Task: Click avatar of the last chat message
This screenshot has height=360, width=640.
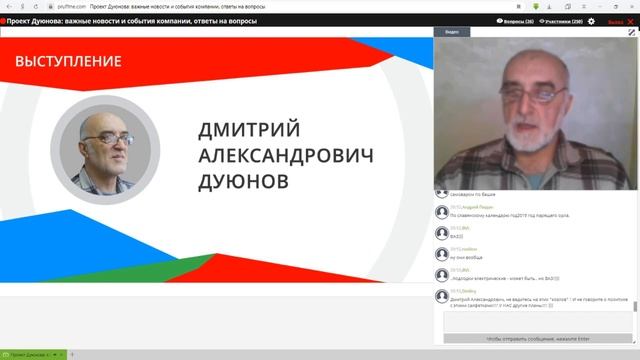Action: coord(442,296)
